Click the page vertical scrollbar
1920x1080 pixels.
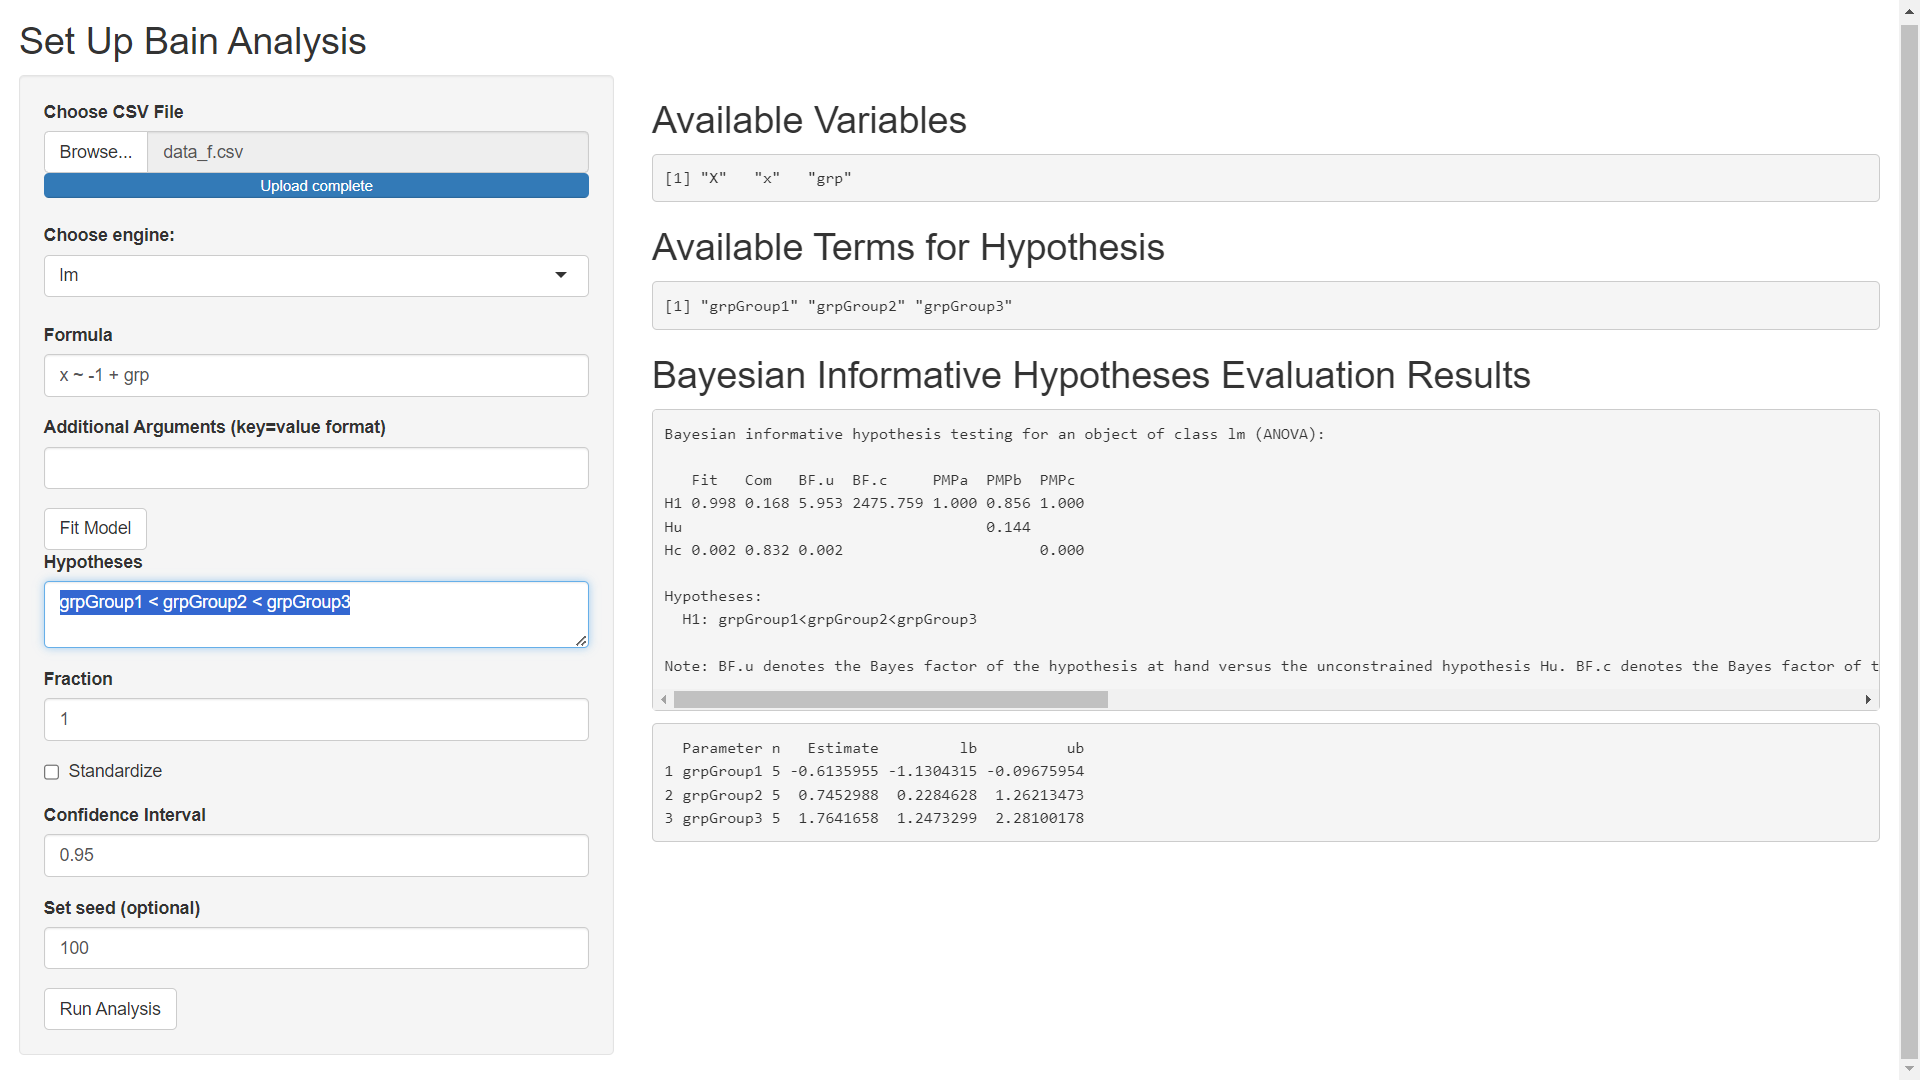(1910, 540)
